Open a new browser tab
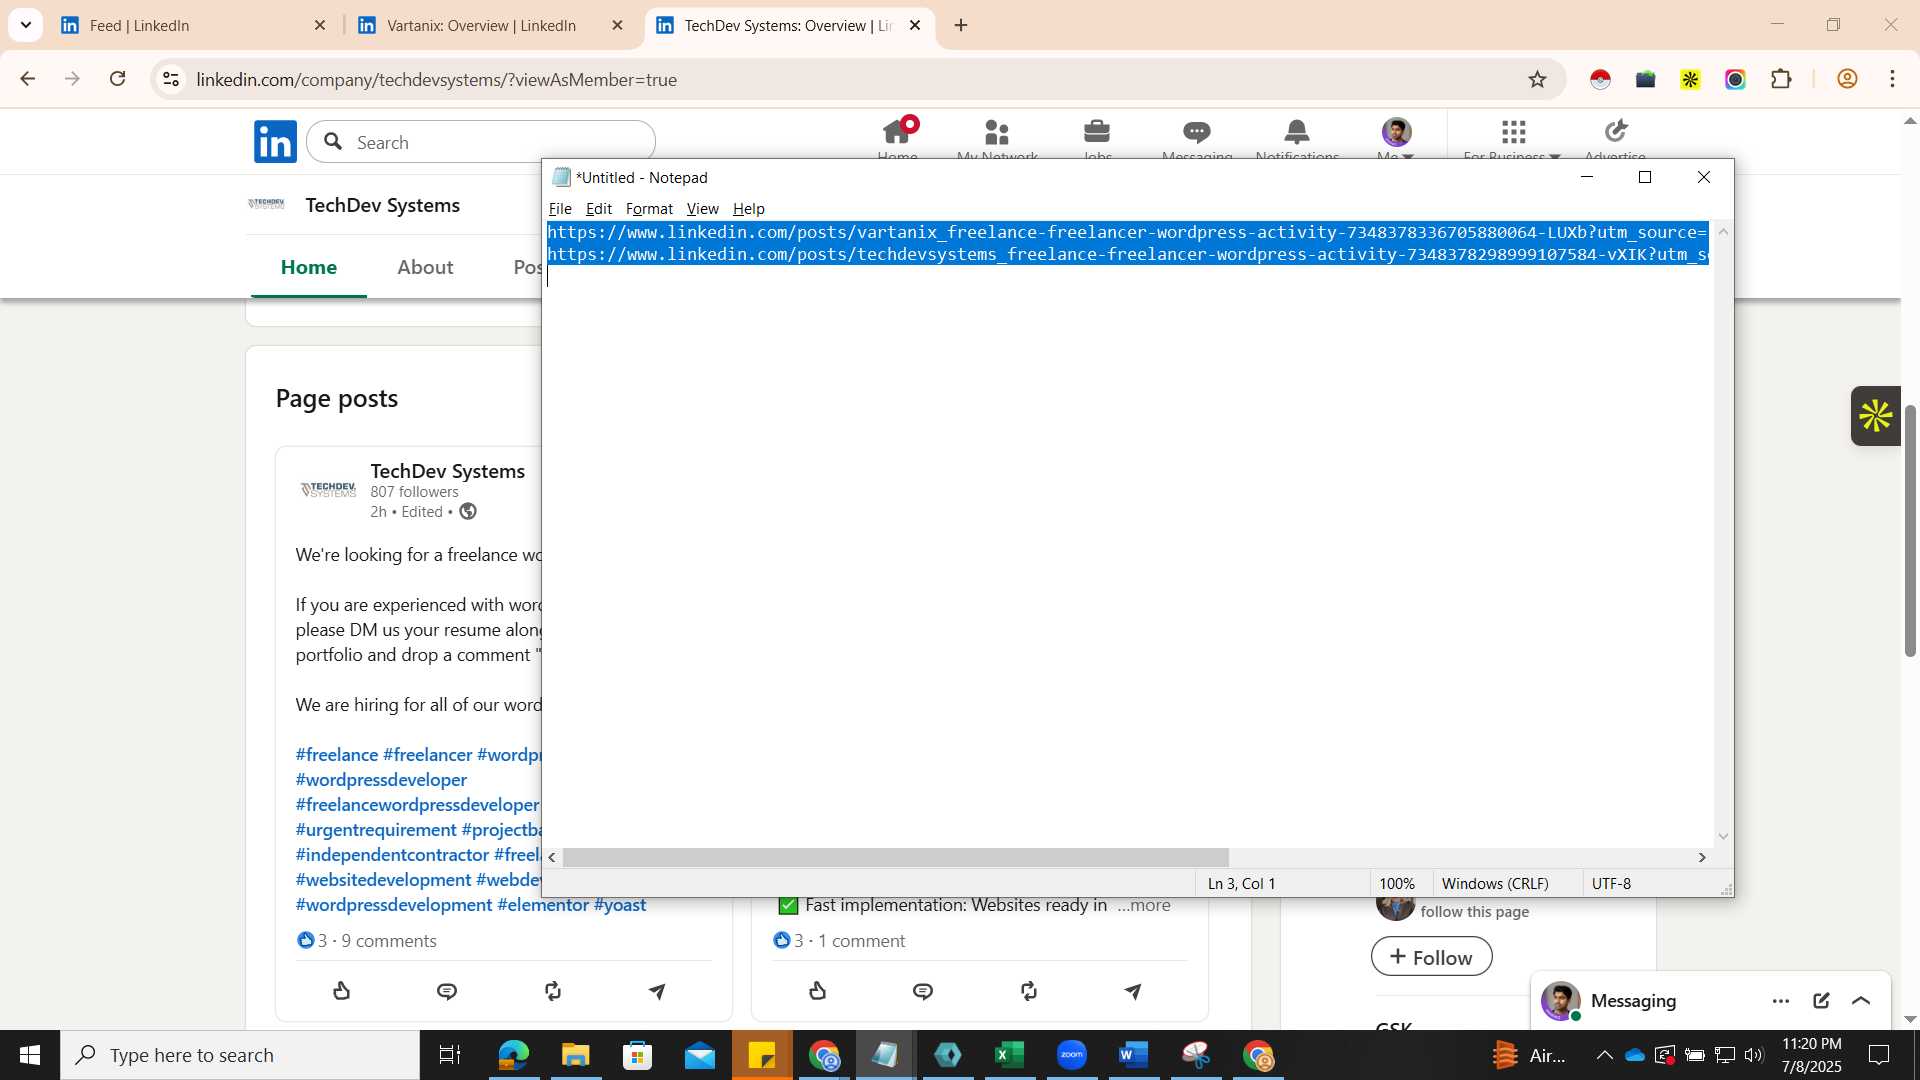The image size is (1920, 1080). pyautogui.click(x=961, y=25)
